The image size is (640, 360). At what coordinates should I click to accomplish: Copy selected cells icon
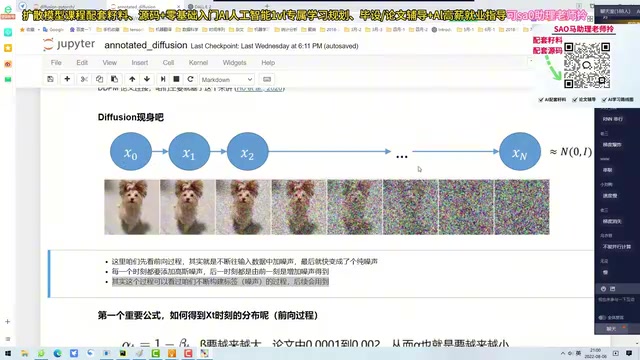tap(99, 79)
